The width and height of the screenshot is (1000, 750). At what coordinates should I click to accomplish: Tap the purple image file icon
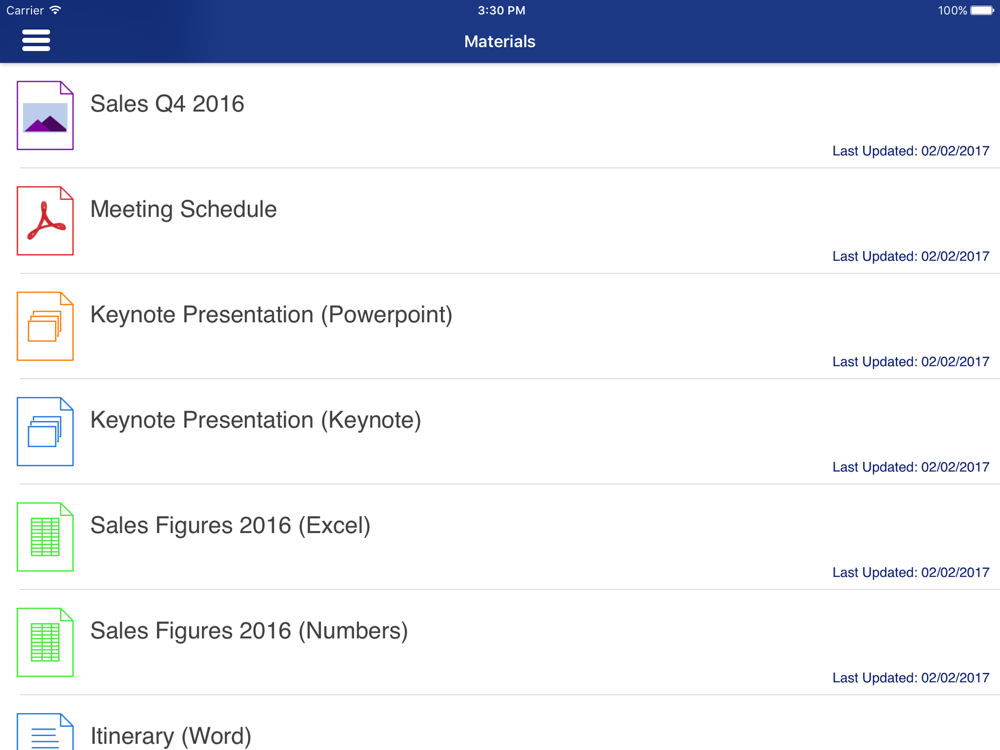point(45,115)
